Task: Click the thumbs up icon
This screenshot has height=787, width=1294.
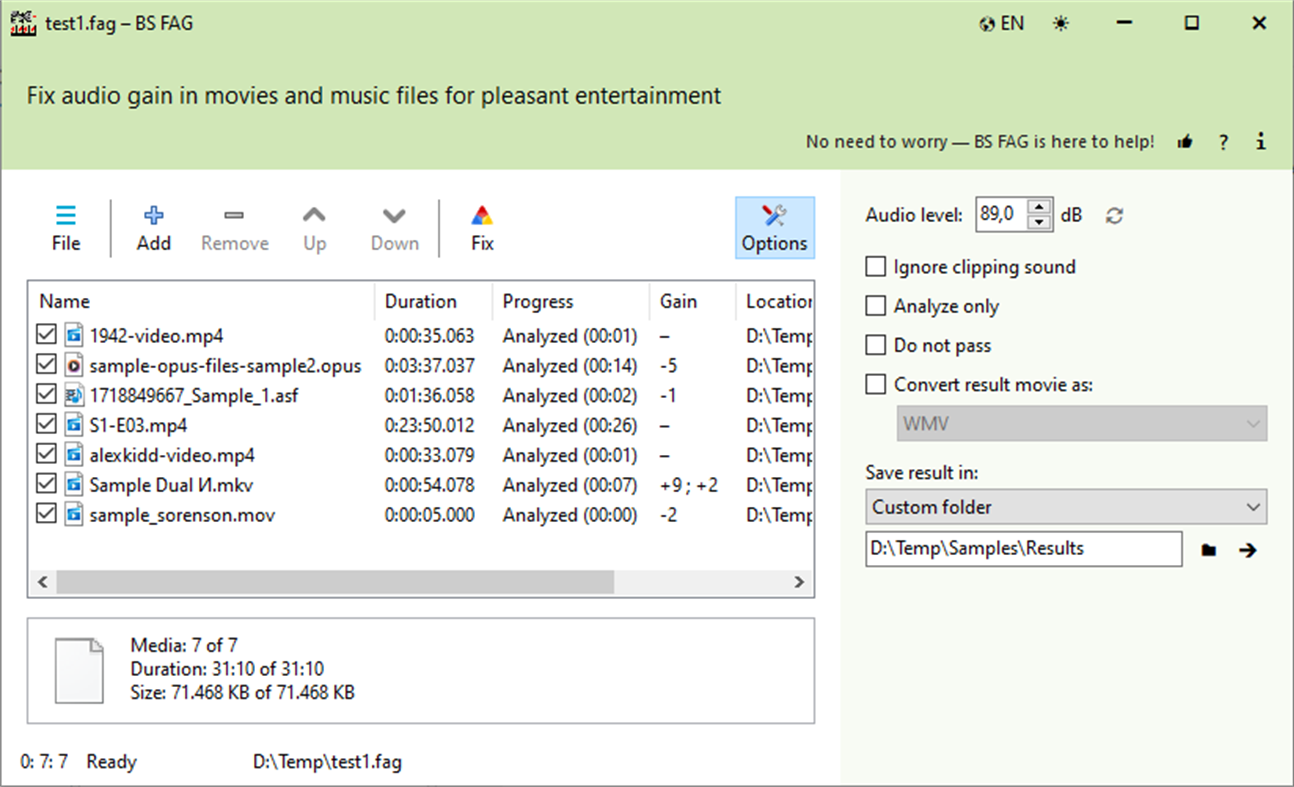Action: [1185, 141]
